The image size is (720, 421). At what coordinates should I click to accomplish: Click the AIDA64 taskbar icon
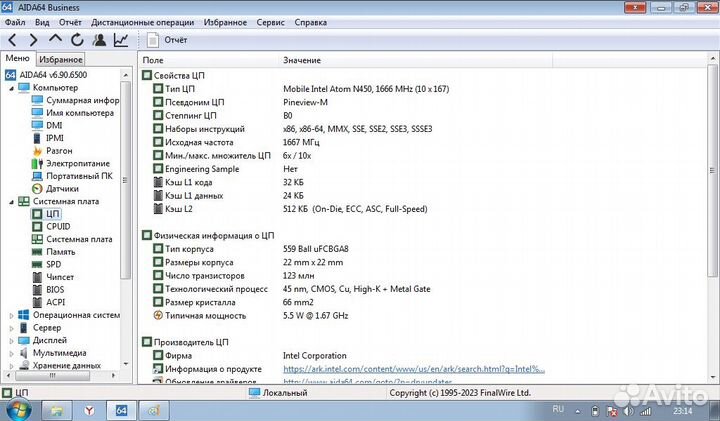121,410
